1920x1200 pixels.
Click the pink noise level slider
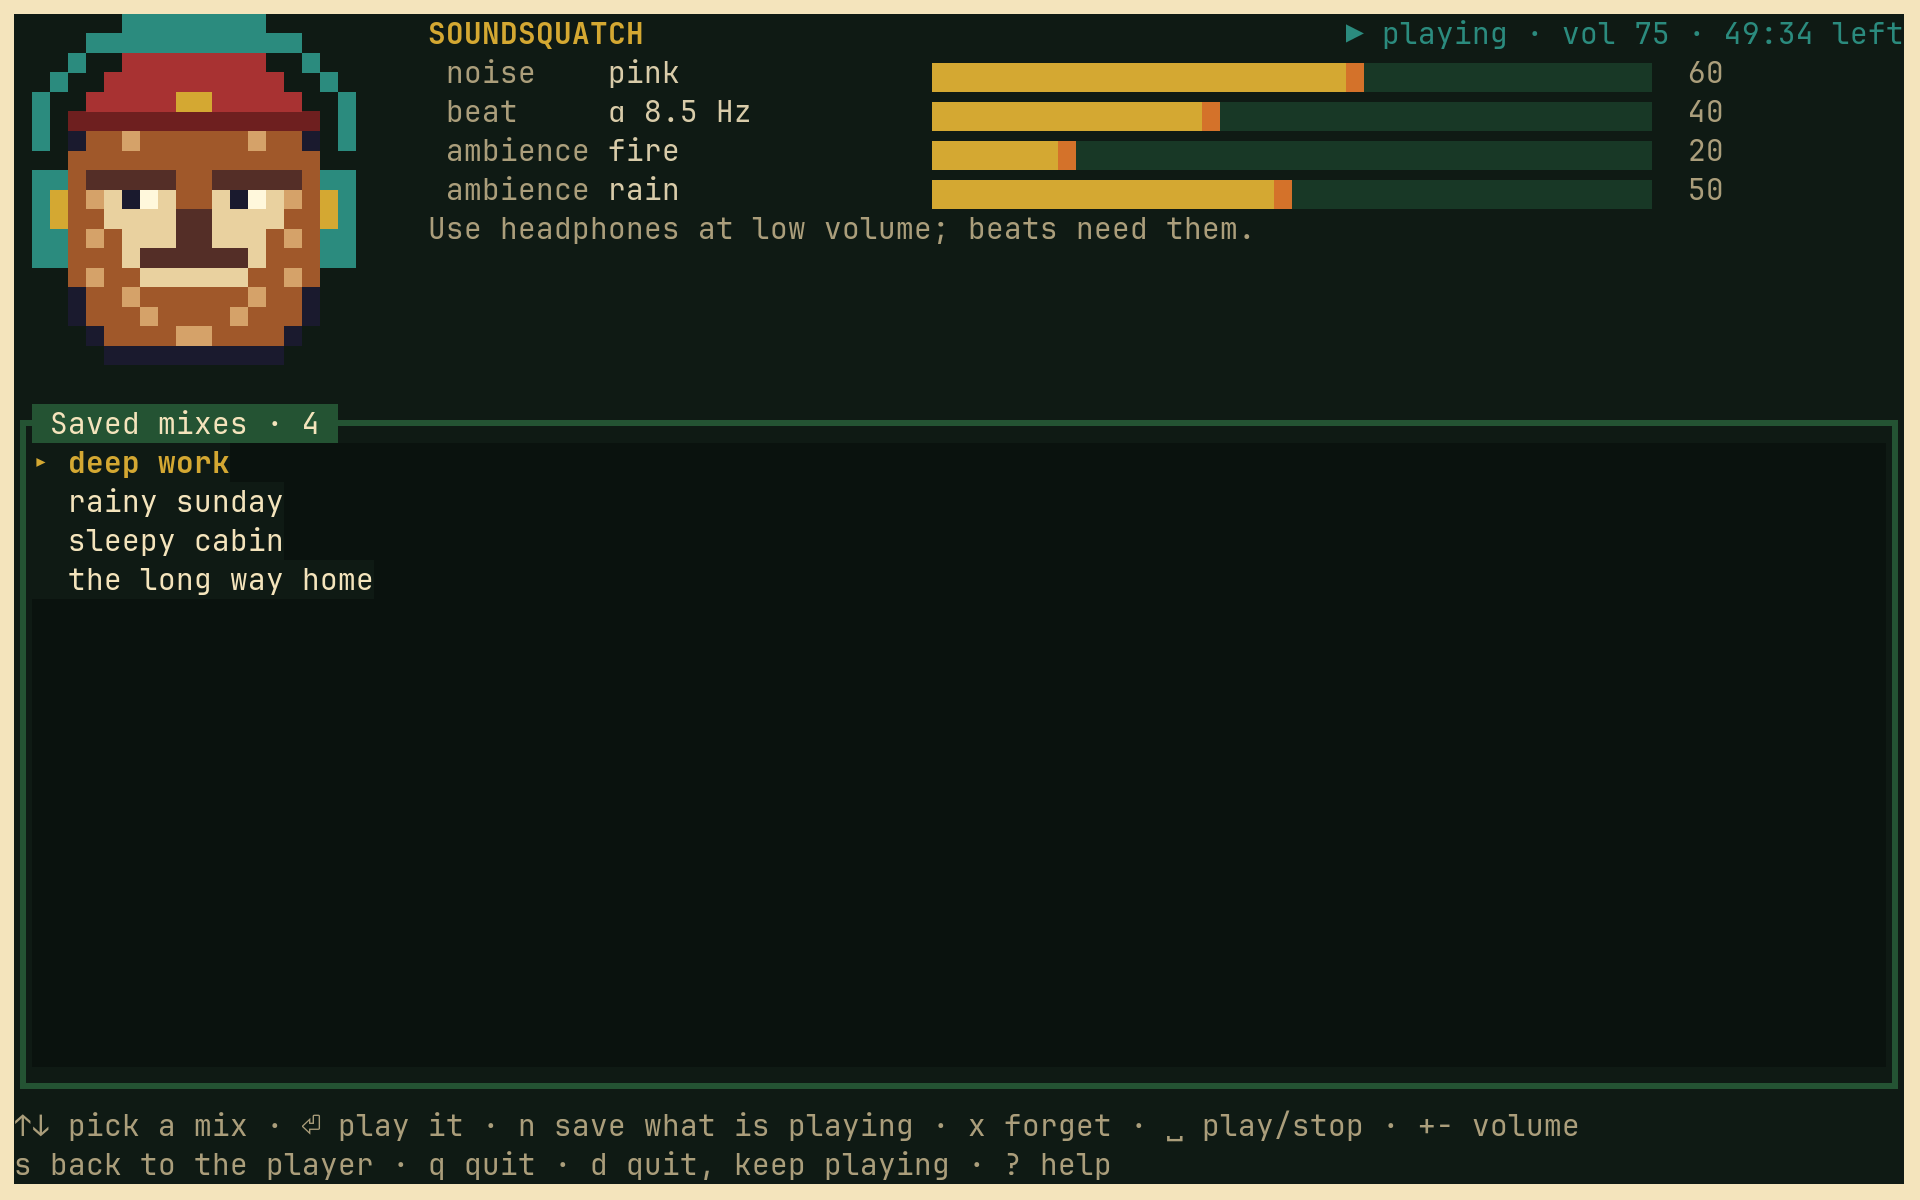1292,77
